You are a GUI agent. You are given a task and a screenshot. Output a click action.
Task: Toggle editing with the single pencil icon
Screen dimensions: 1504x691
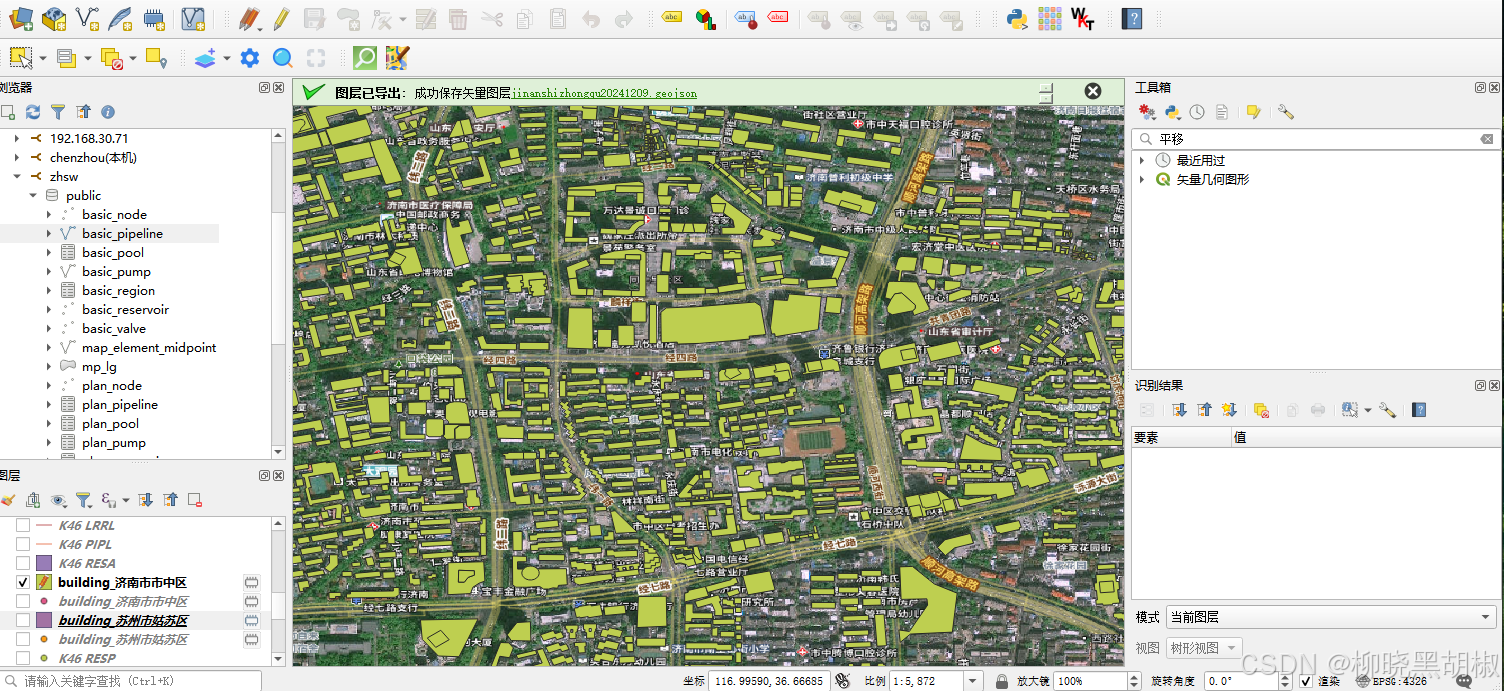click(280, 18)
